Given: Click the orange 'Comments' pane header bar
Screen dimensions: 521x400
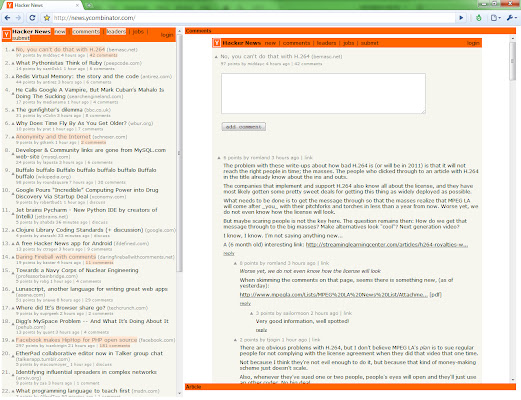Looking at the screenshot, I should click(x=350, y=31).
